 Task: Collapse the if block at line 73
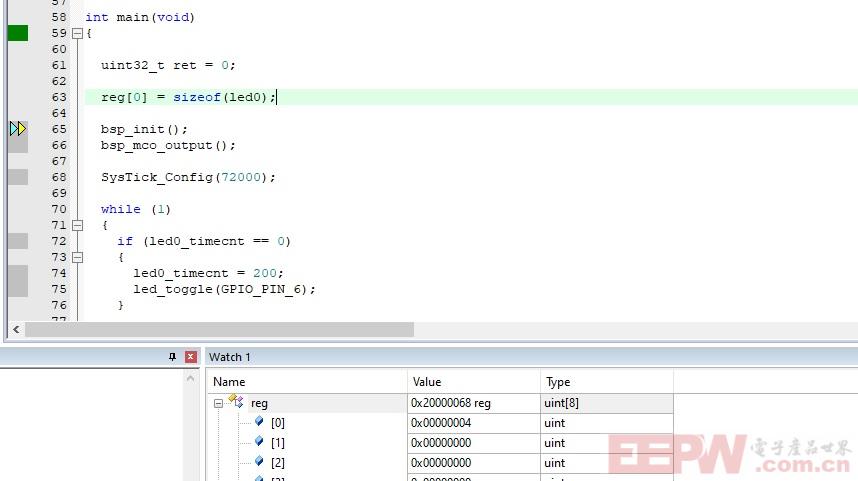pyautogui.click(x=77, y=257)
